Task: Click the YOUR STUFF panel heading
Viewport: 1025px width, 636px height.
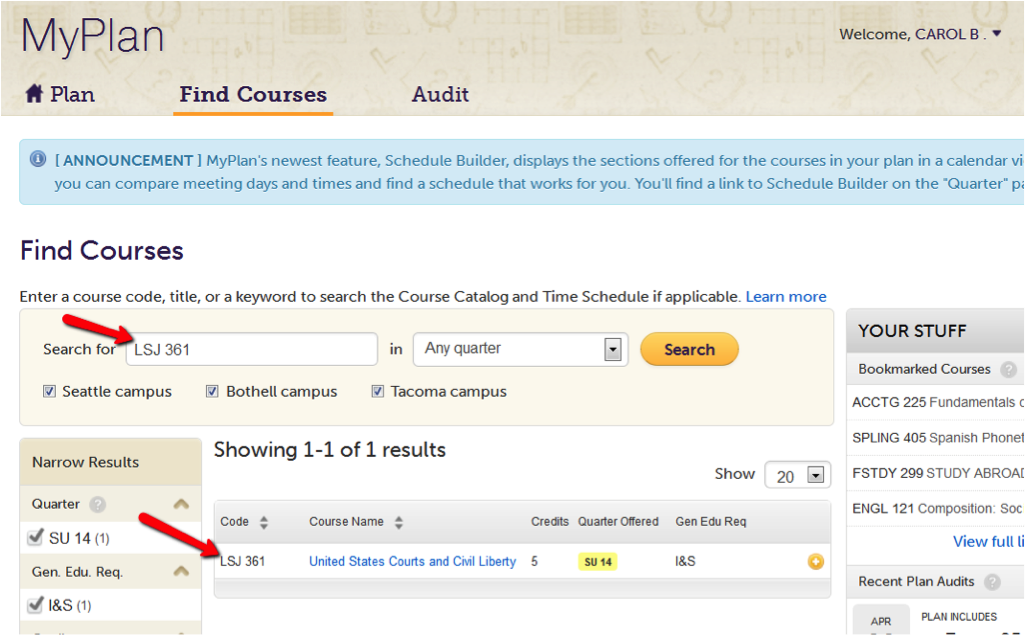Action: click(x=912, y=331)
